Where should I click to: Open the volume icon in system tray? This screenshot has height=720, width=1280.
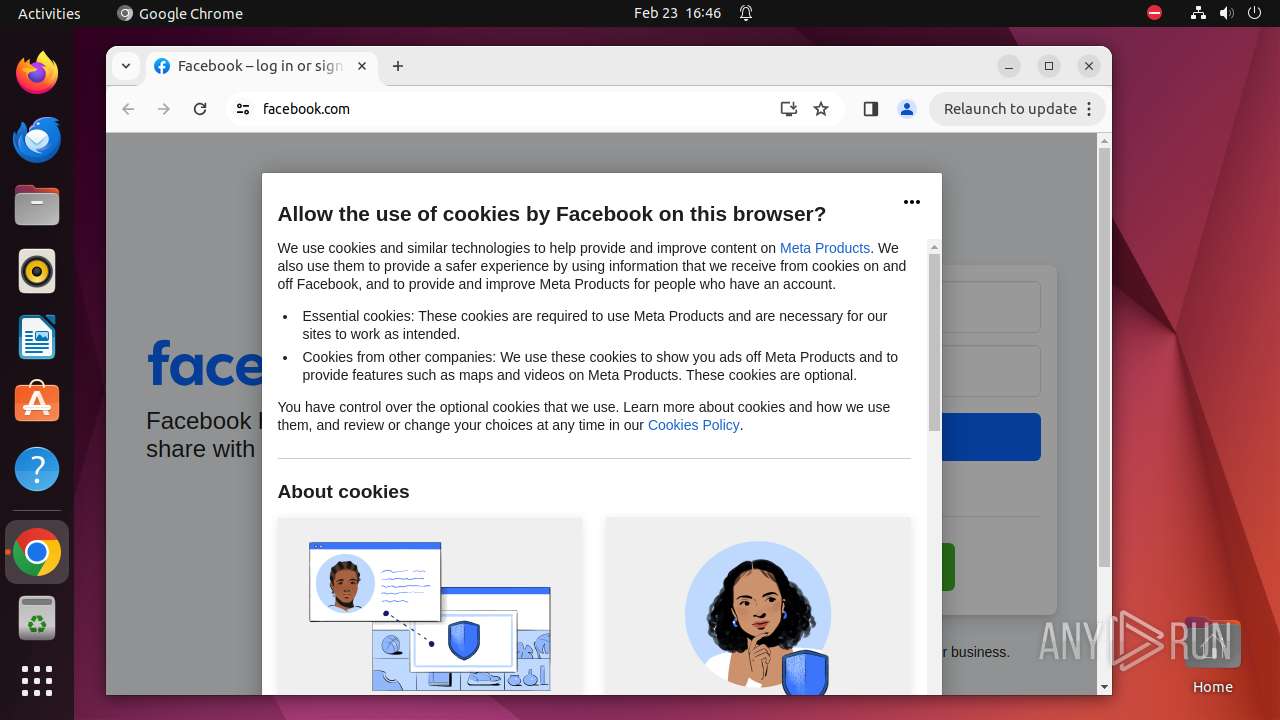[x=1227, y=13]
